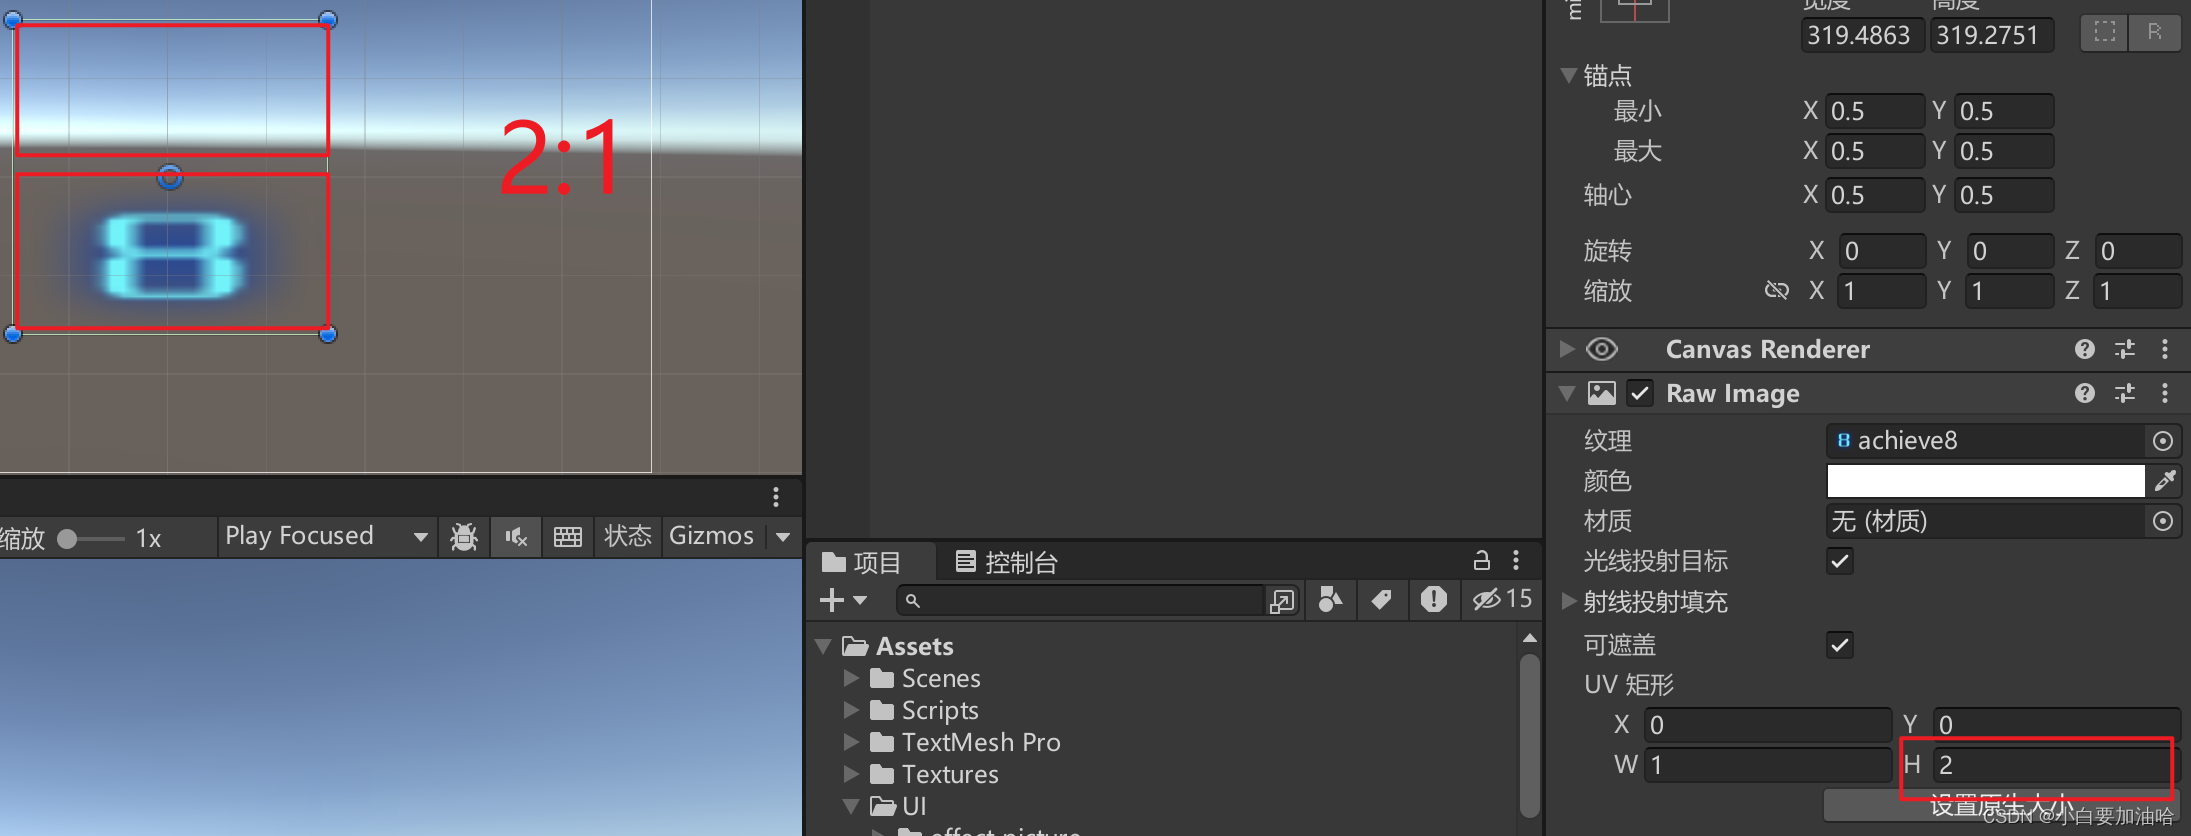The width and height of the screenshot is (2191, 836).
Task: Toggle the 缩放 constrain proportions link icon
Action: (1777, 291)
